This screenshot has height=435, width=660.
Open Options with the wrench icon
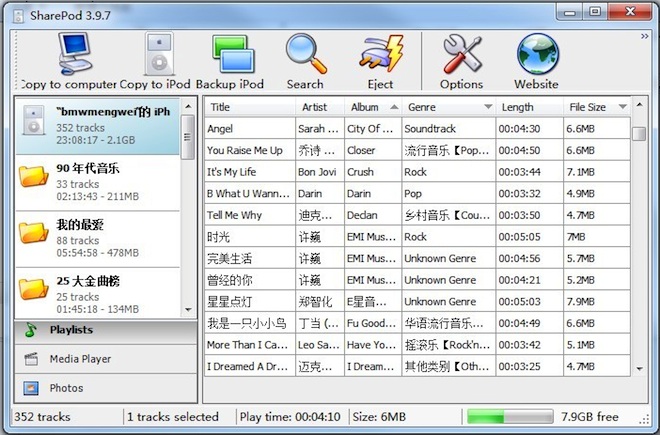(x=462, y=54)
